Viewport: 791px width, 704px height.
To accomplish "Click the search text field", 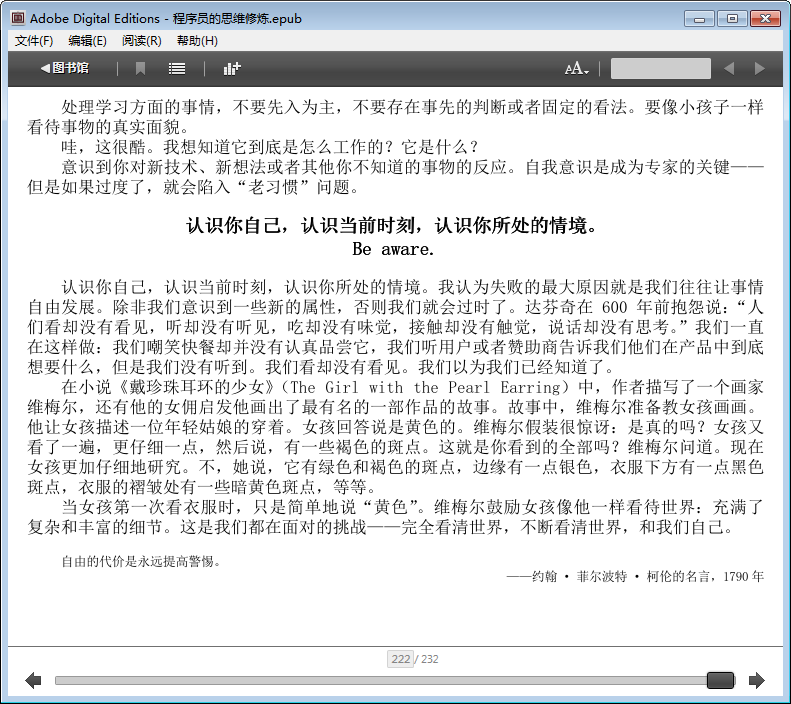I will click(x=660, y=68).
